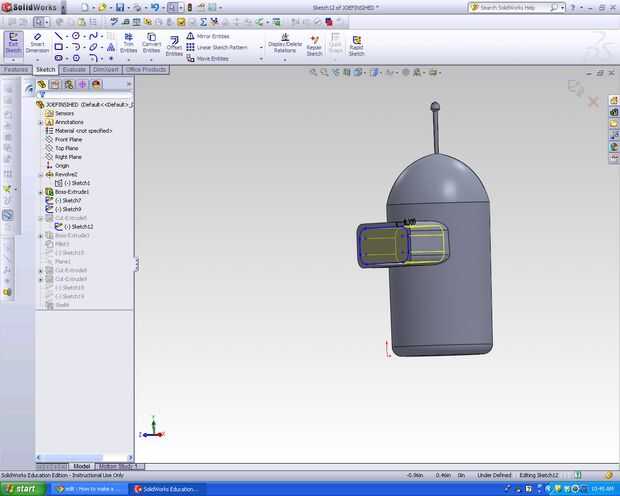620x496 pixels.
Task: Expand the Boss-Extrude1 feature node
Action: [40, 192]
